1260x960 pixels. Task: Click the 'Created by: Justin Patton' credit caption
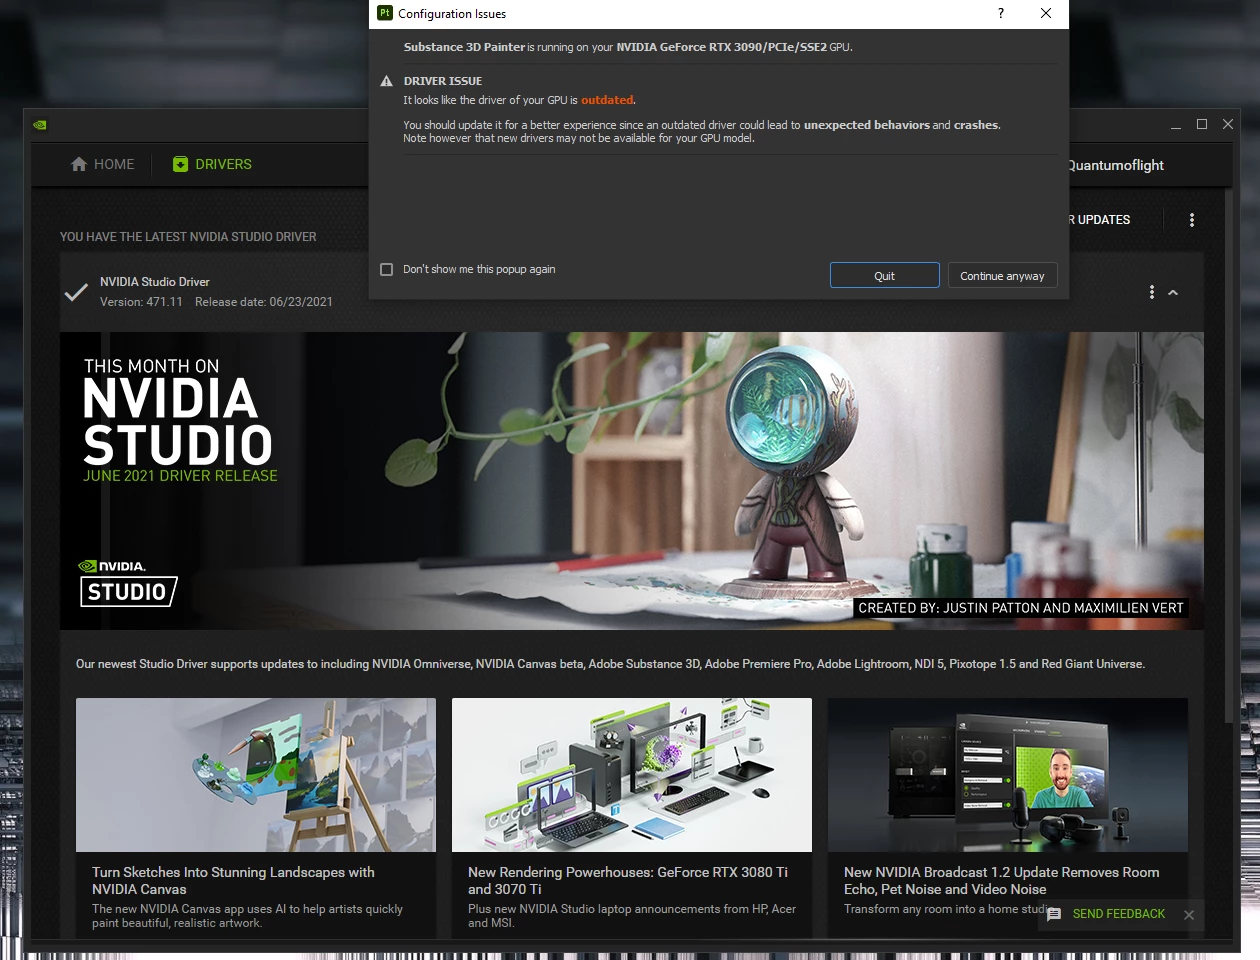[1021, 608]
